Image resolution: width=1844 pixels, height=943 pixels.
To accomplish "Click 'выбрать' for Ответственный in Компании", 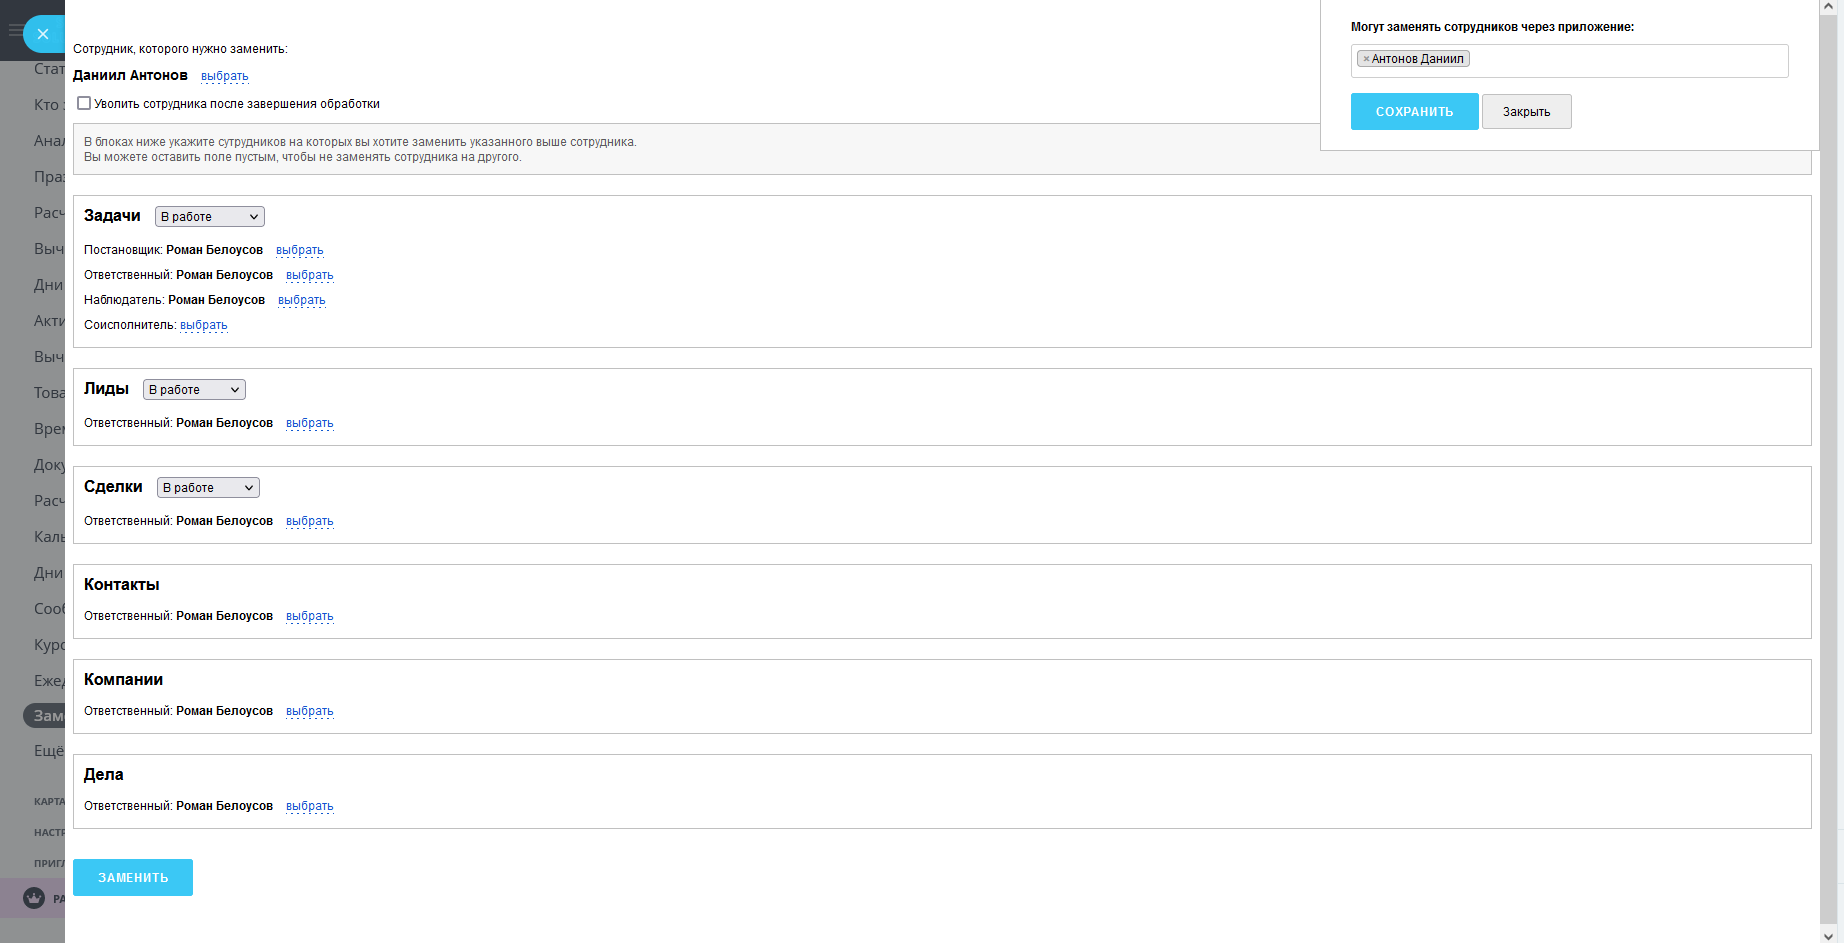I will [x=310, y=711].
